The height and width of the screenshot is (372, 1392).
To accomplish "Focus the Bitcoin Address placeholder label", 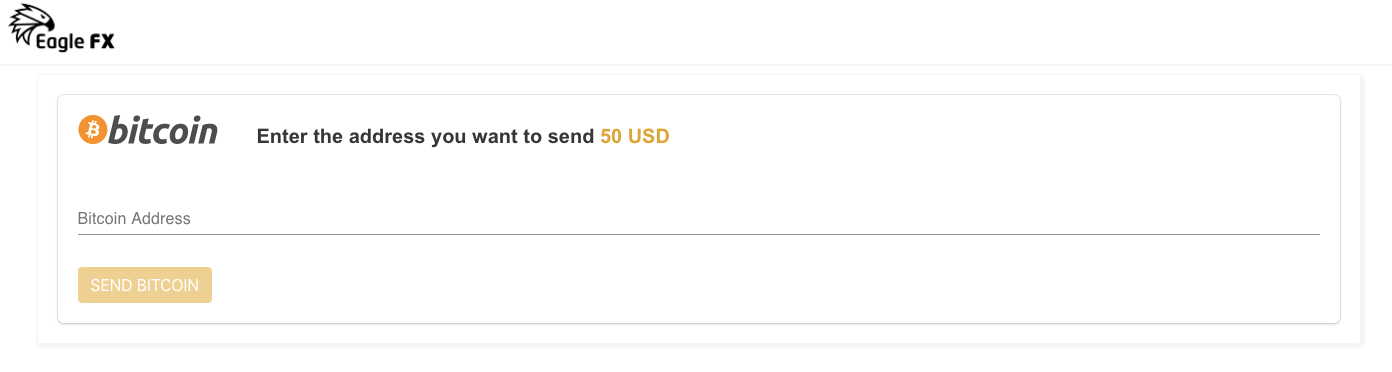I will (134, 218).
